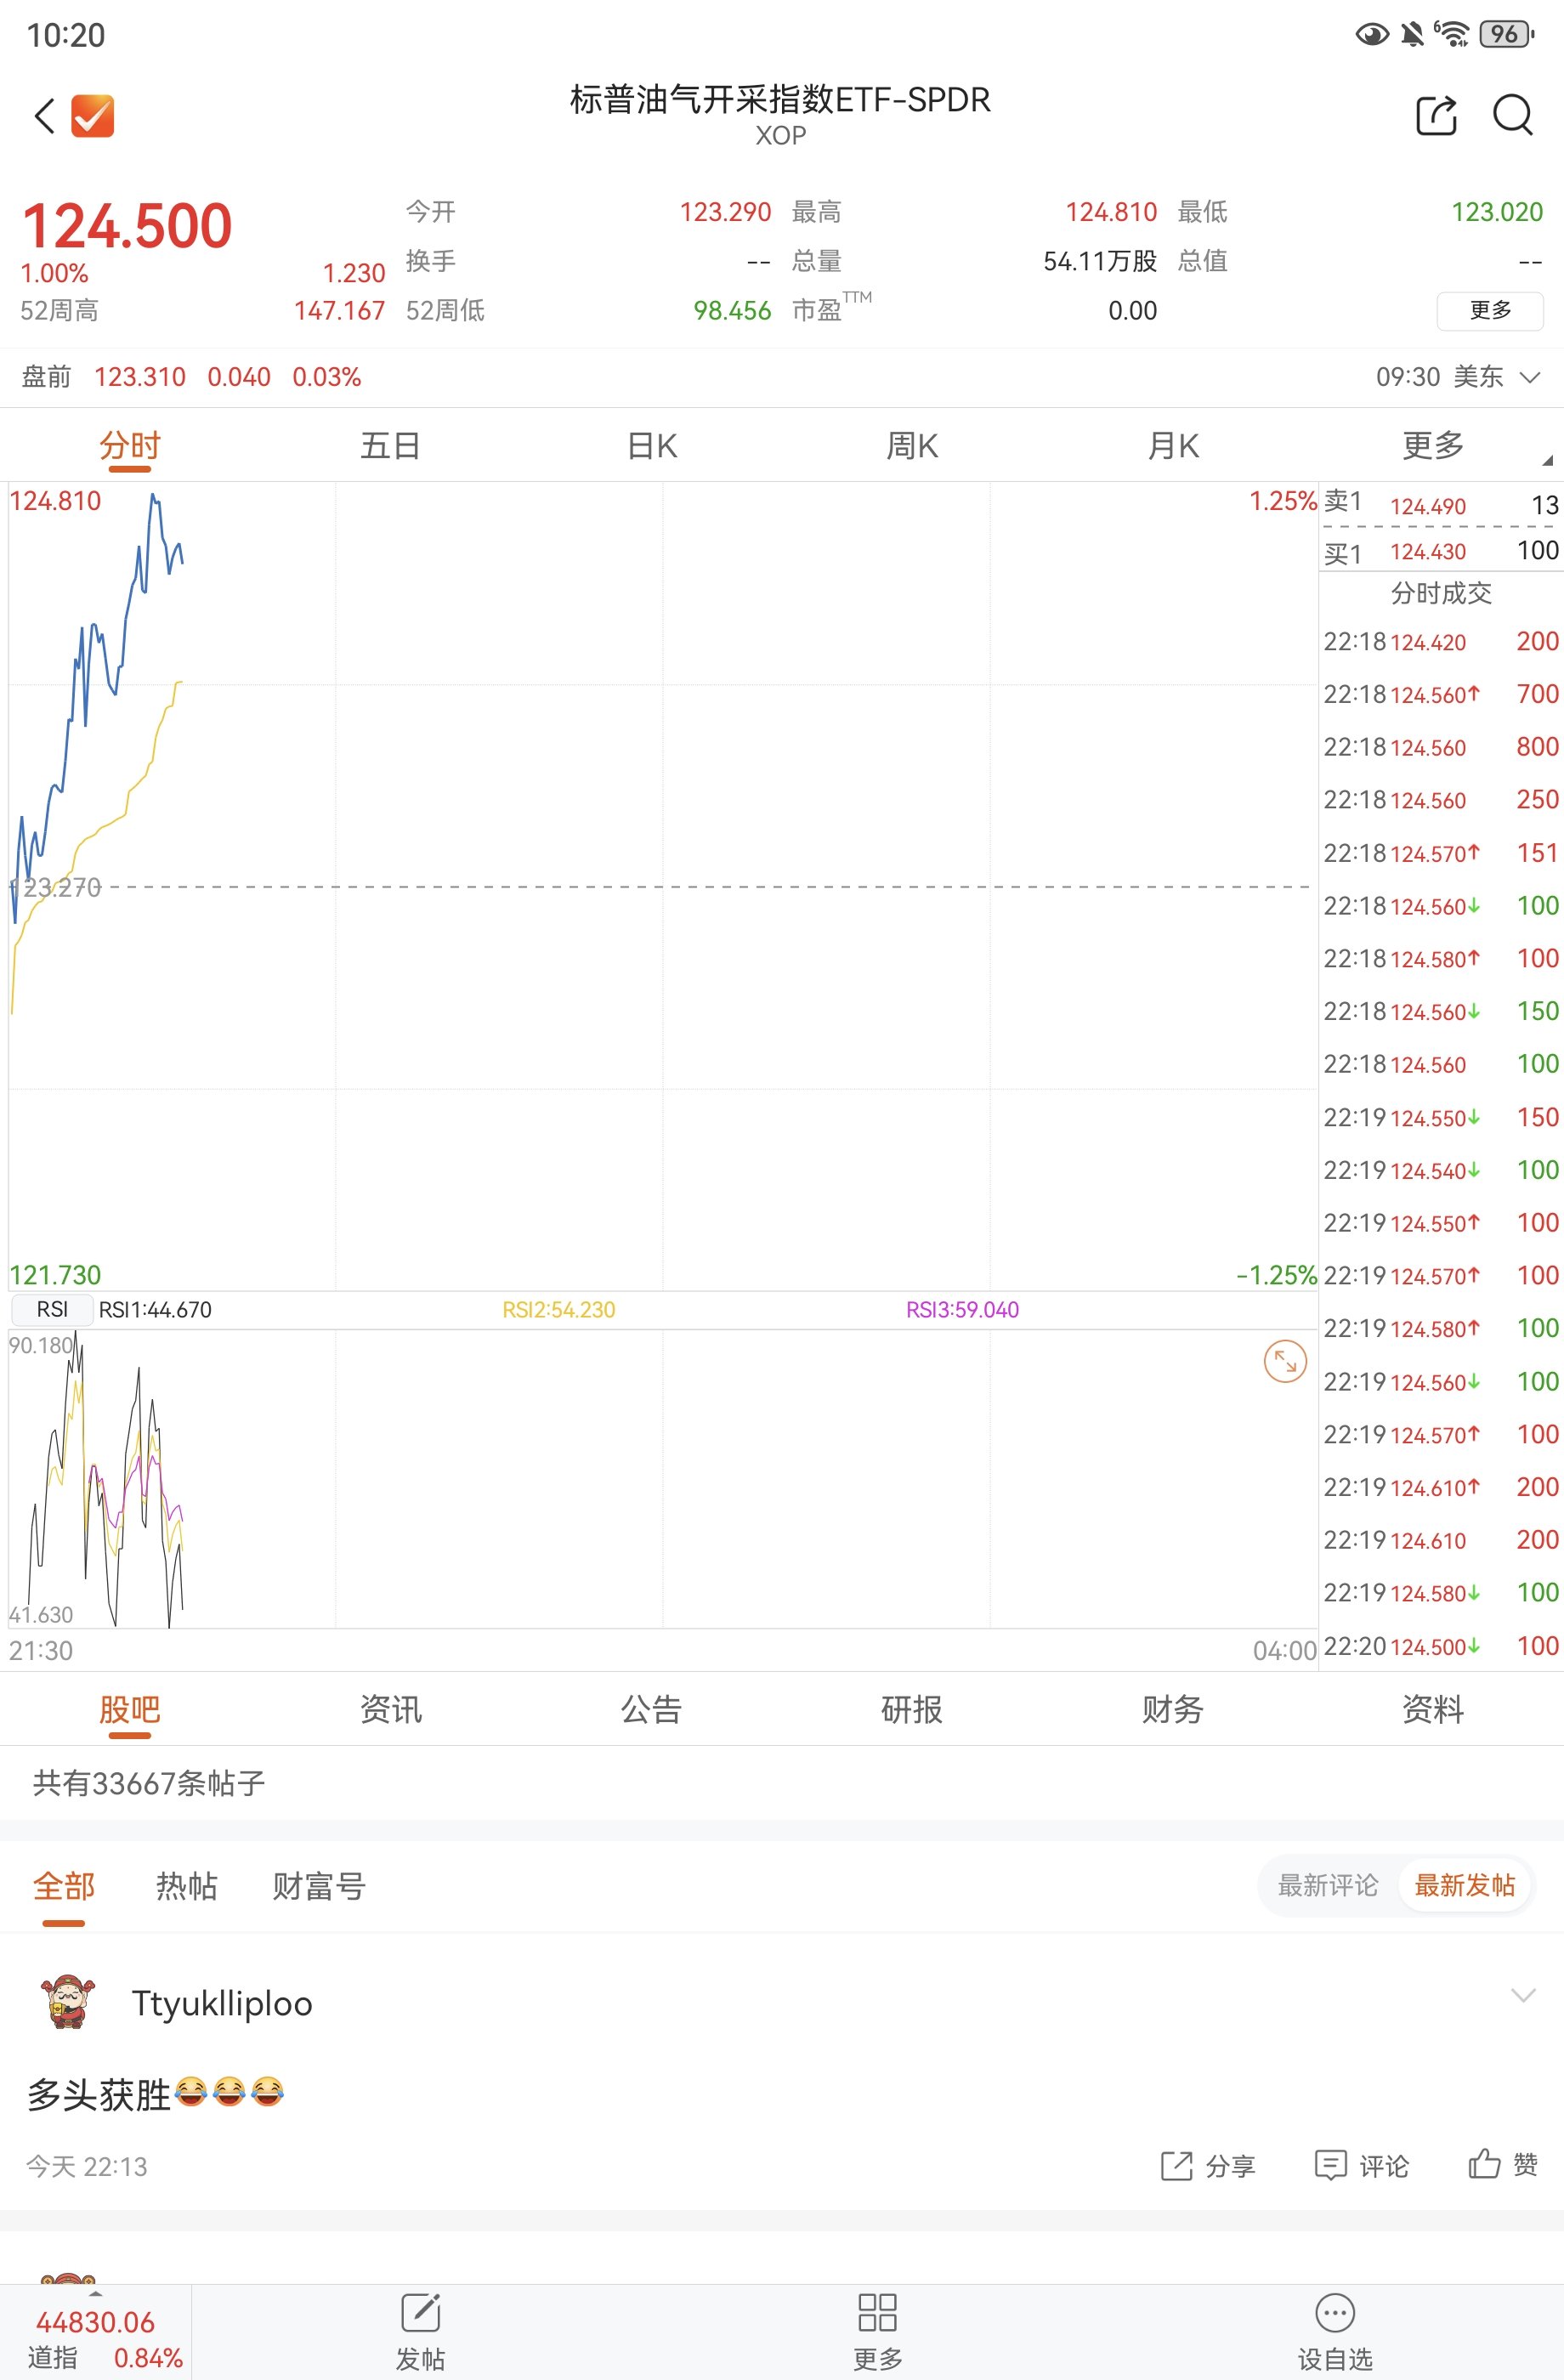Expand chart with the fullscreen arrows icon
The width and height of the screenshot is (1564, 2380).
1285,1361
